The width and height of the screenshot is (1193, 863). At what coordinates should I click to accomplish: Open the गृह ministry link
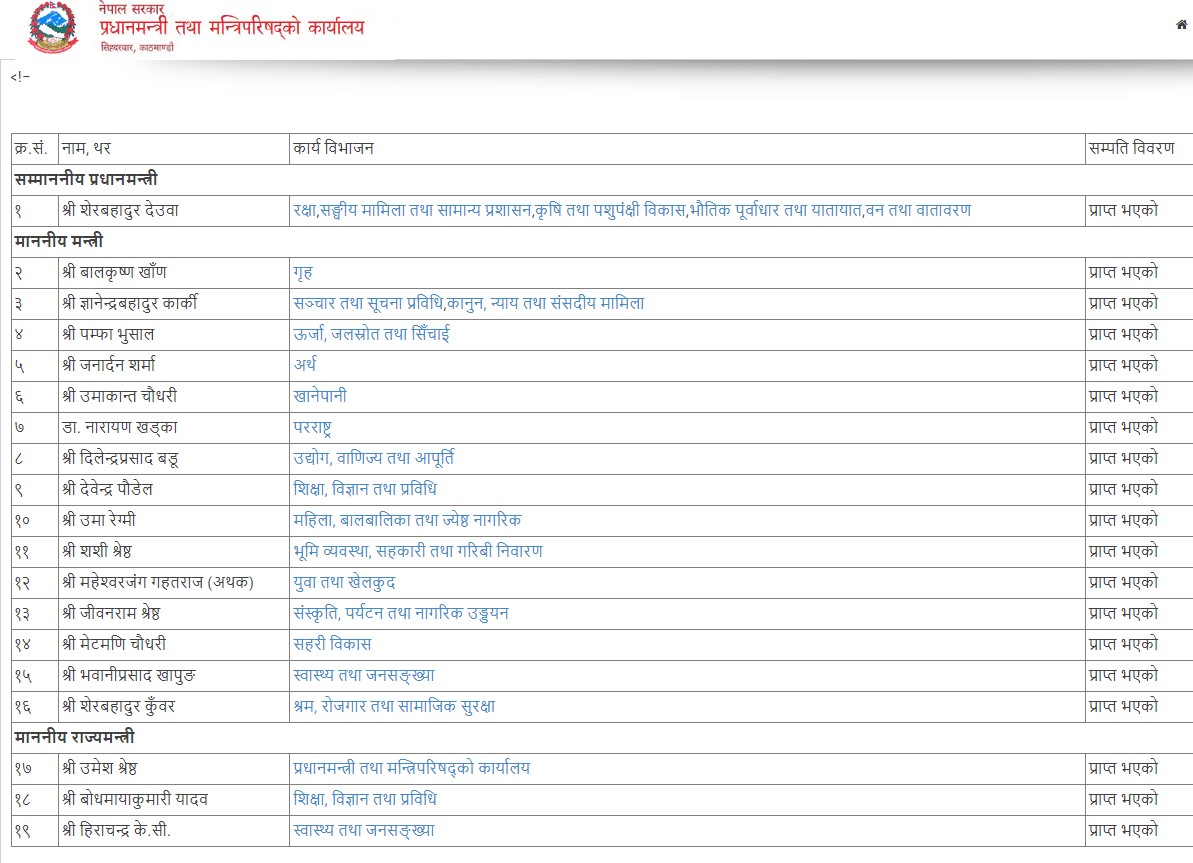(303, 272)
